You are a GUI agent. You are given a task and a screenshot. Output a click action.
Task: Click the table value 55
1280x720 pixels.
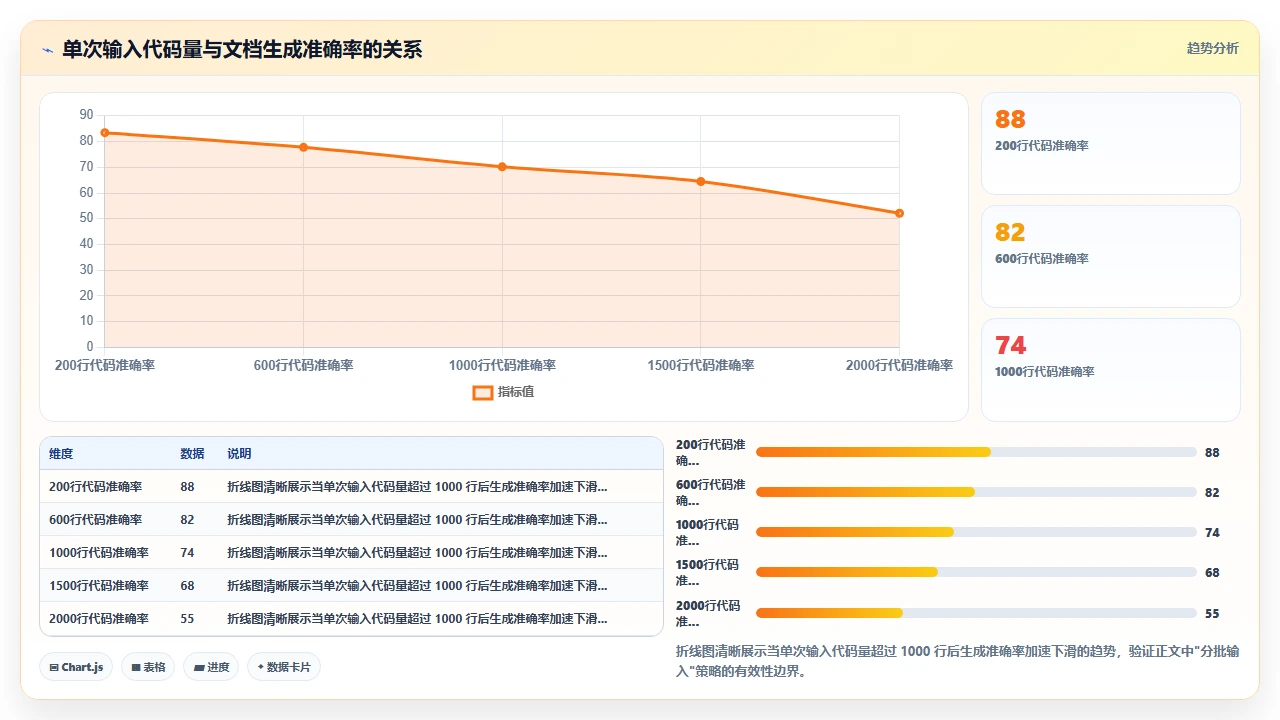pos(187,619)
